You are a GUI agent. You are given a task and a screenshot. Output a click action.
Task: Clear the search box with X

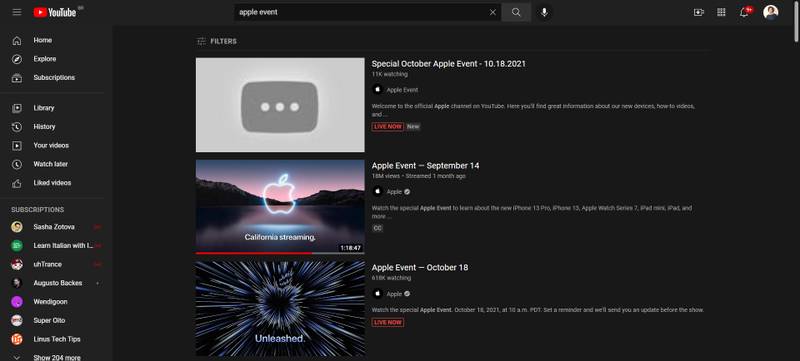pos(492,12)
